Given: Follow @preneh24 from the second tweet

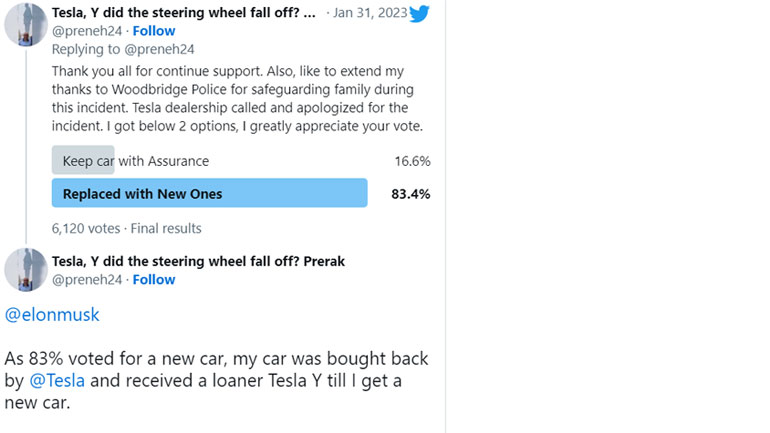Looking at the screenshot, I should point(154,279).
